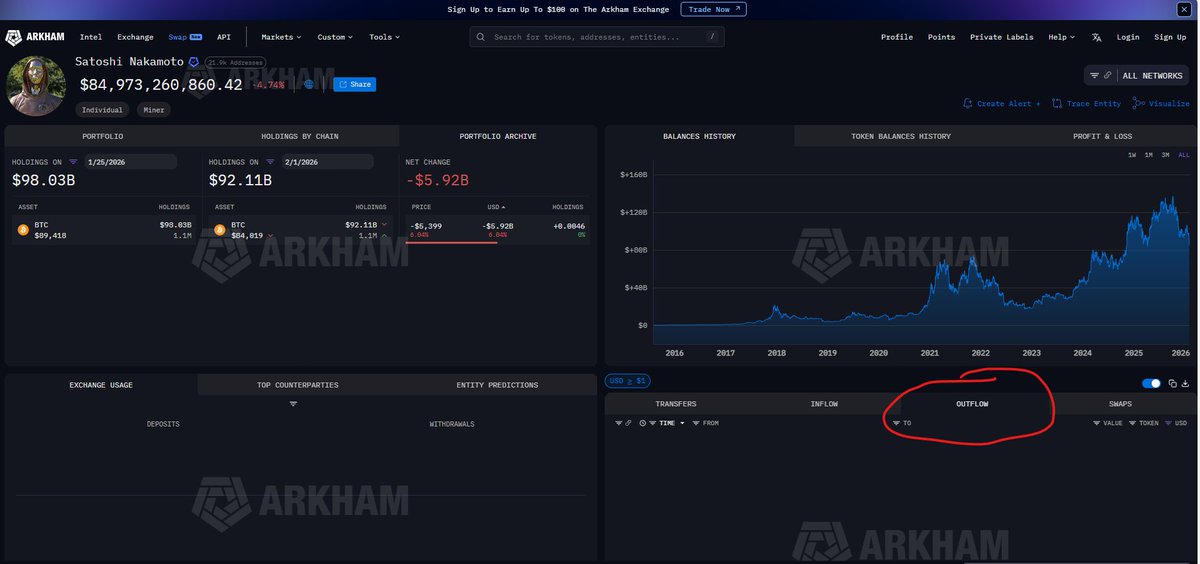This screenshot has height=564, width=1200.
Task: Close the top promo banner
Action: [x=1183, y=9]
